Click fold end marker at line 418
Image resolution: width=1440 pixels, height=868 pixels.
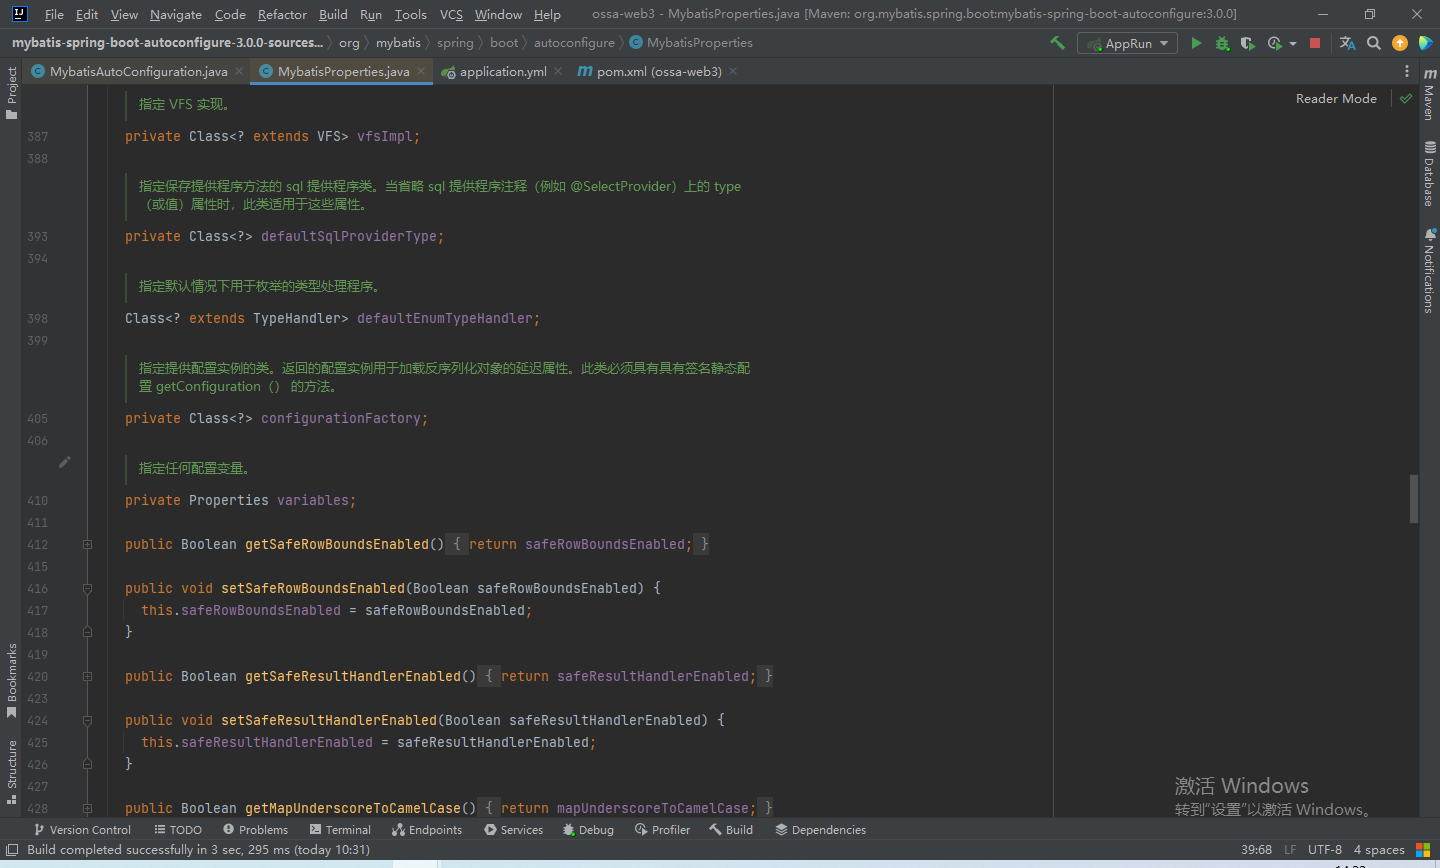point(87,632)
